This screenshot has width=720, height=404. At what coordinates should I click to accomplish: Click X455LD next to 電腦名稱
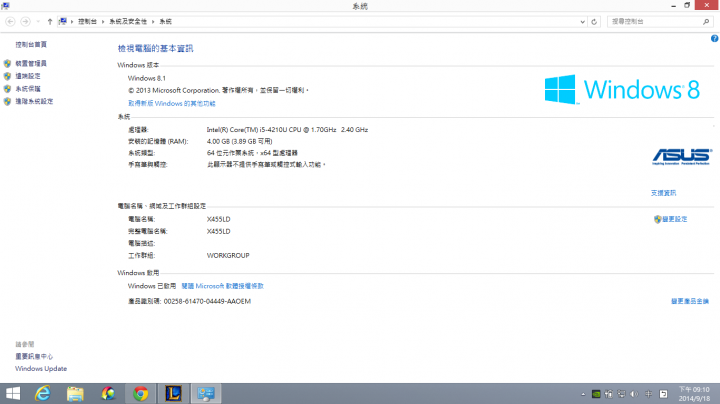point(219,219)
